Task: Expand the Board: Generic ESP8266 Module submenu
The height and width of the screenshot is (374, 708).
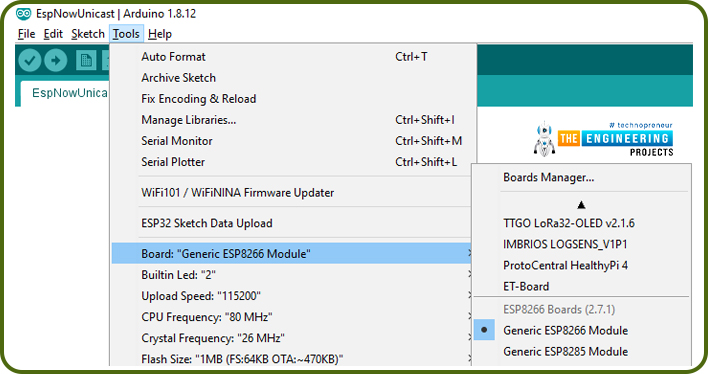Action: click(x=292, y=253)
